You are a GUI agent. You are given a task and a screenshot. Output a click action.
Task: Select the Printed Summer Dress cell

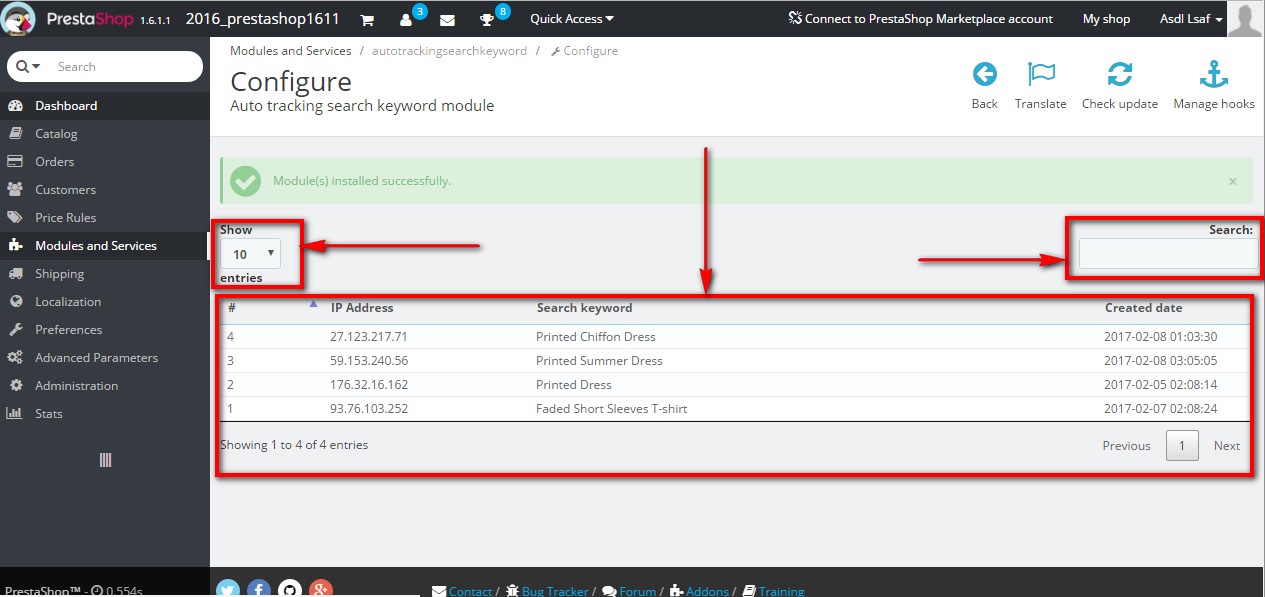click(x=599, y=361)
